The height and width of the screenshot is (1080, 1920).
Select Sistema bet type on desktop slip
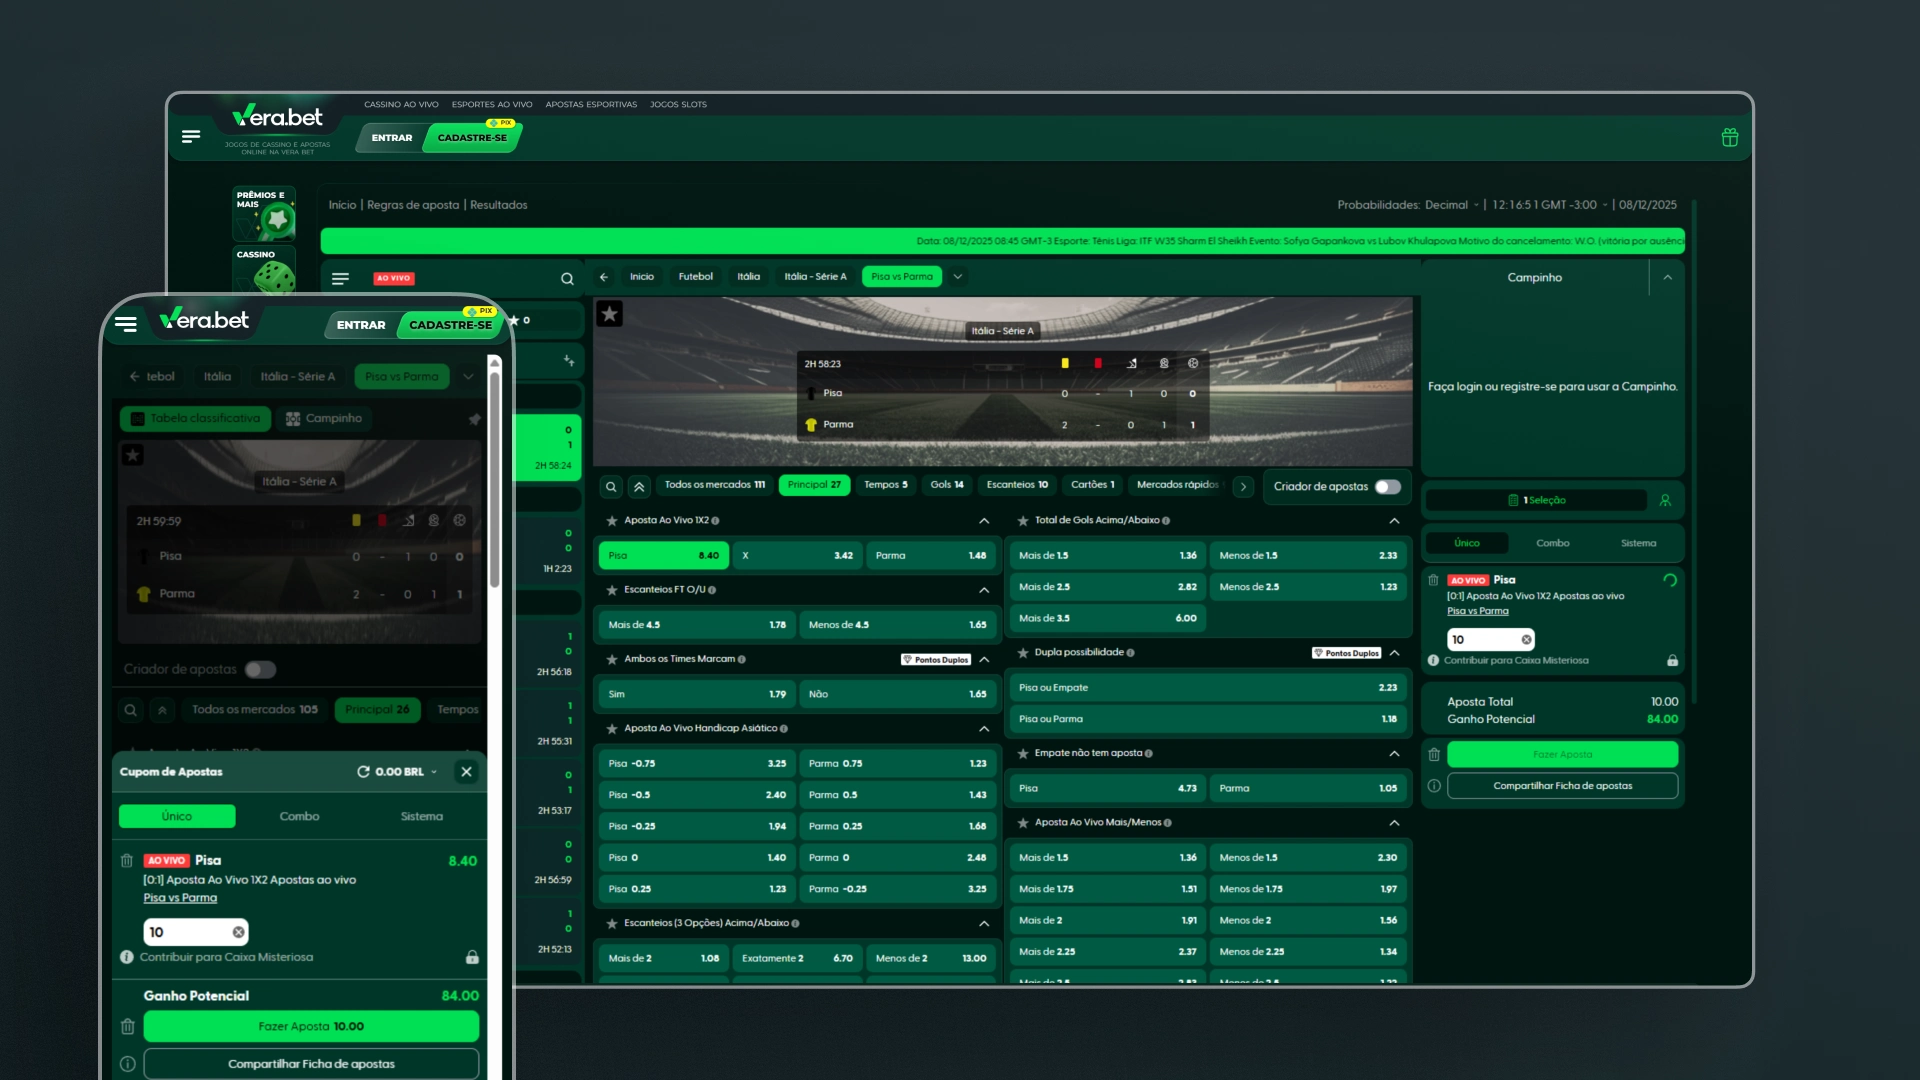point(1638,544)
